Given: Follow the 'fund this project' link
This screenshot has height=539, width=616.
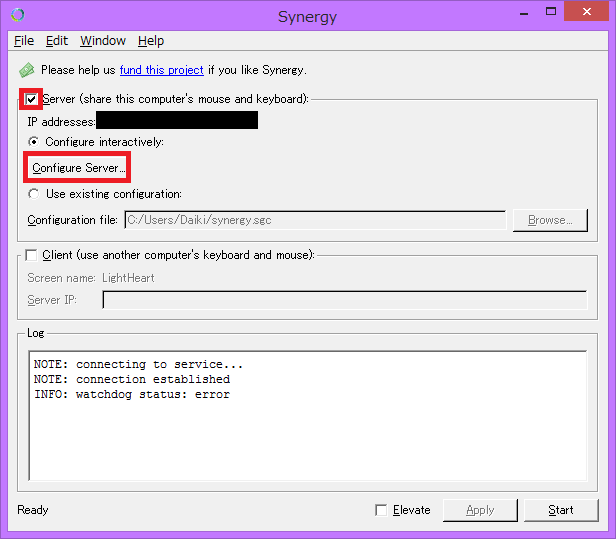Looking at the screenshot, I should tap(161, 70).
